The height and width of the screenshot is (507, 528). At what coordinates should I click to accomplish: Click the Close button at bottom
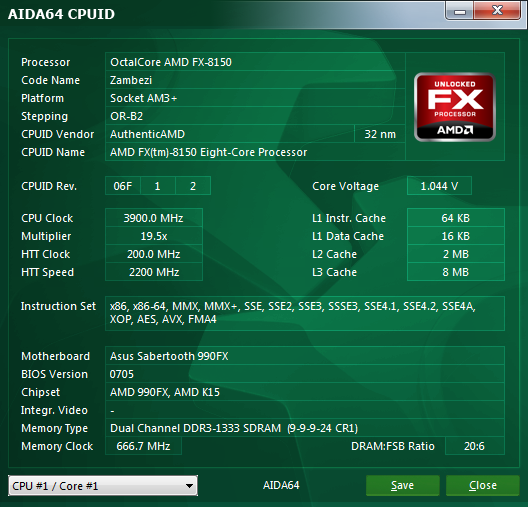pyautogui.click(x=483, y=485)
